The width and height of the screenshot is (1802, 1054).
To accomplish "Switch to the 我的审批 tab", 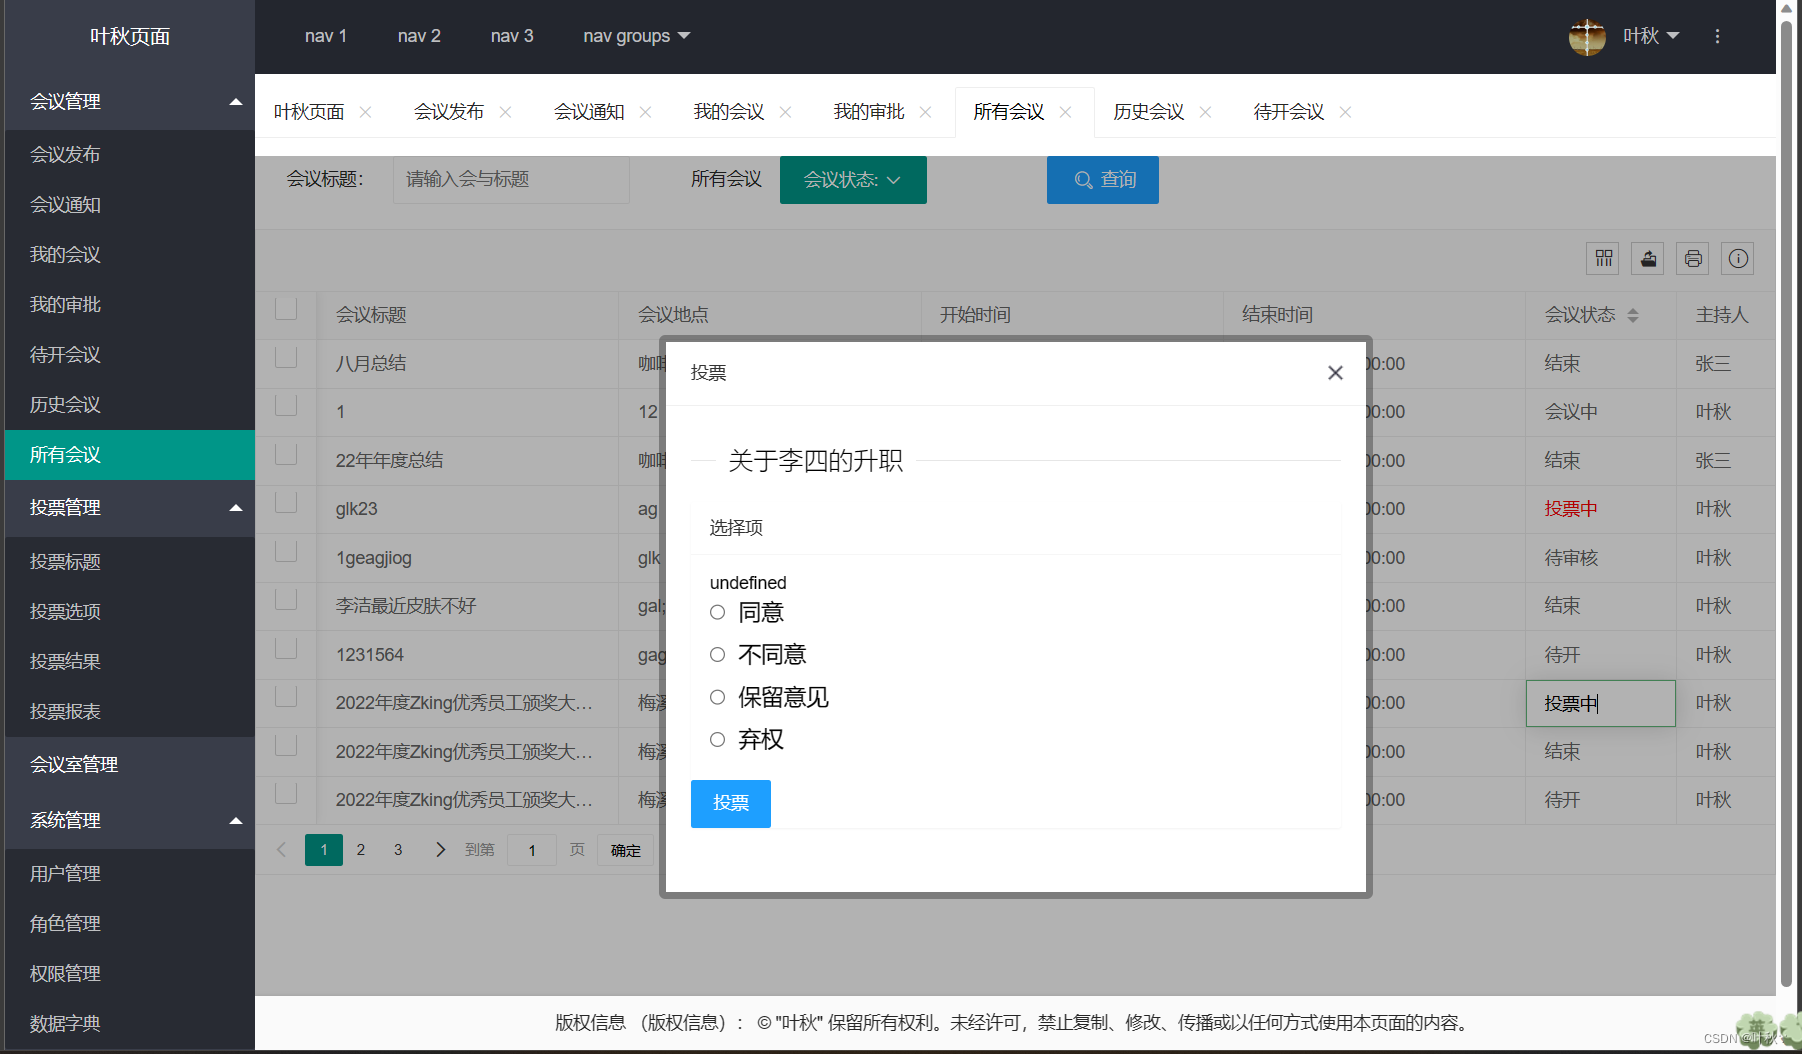I will pos(869,112).
